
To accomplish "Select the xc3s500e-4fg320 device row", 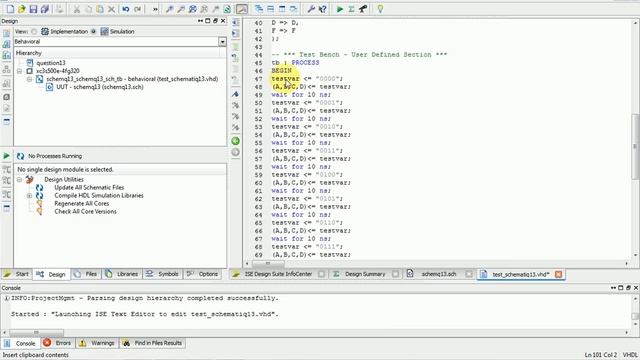I will coord(58,71).
